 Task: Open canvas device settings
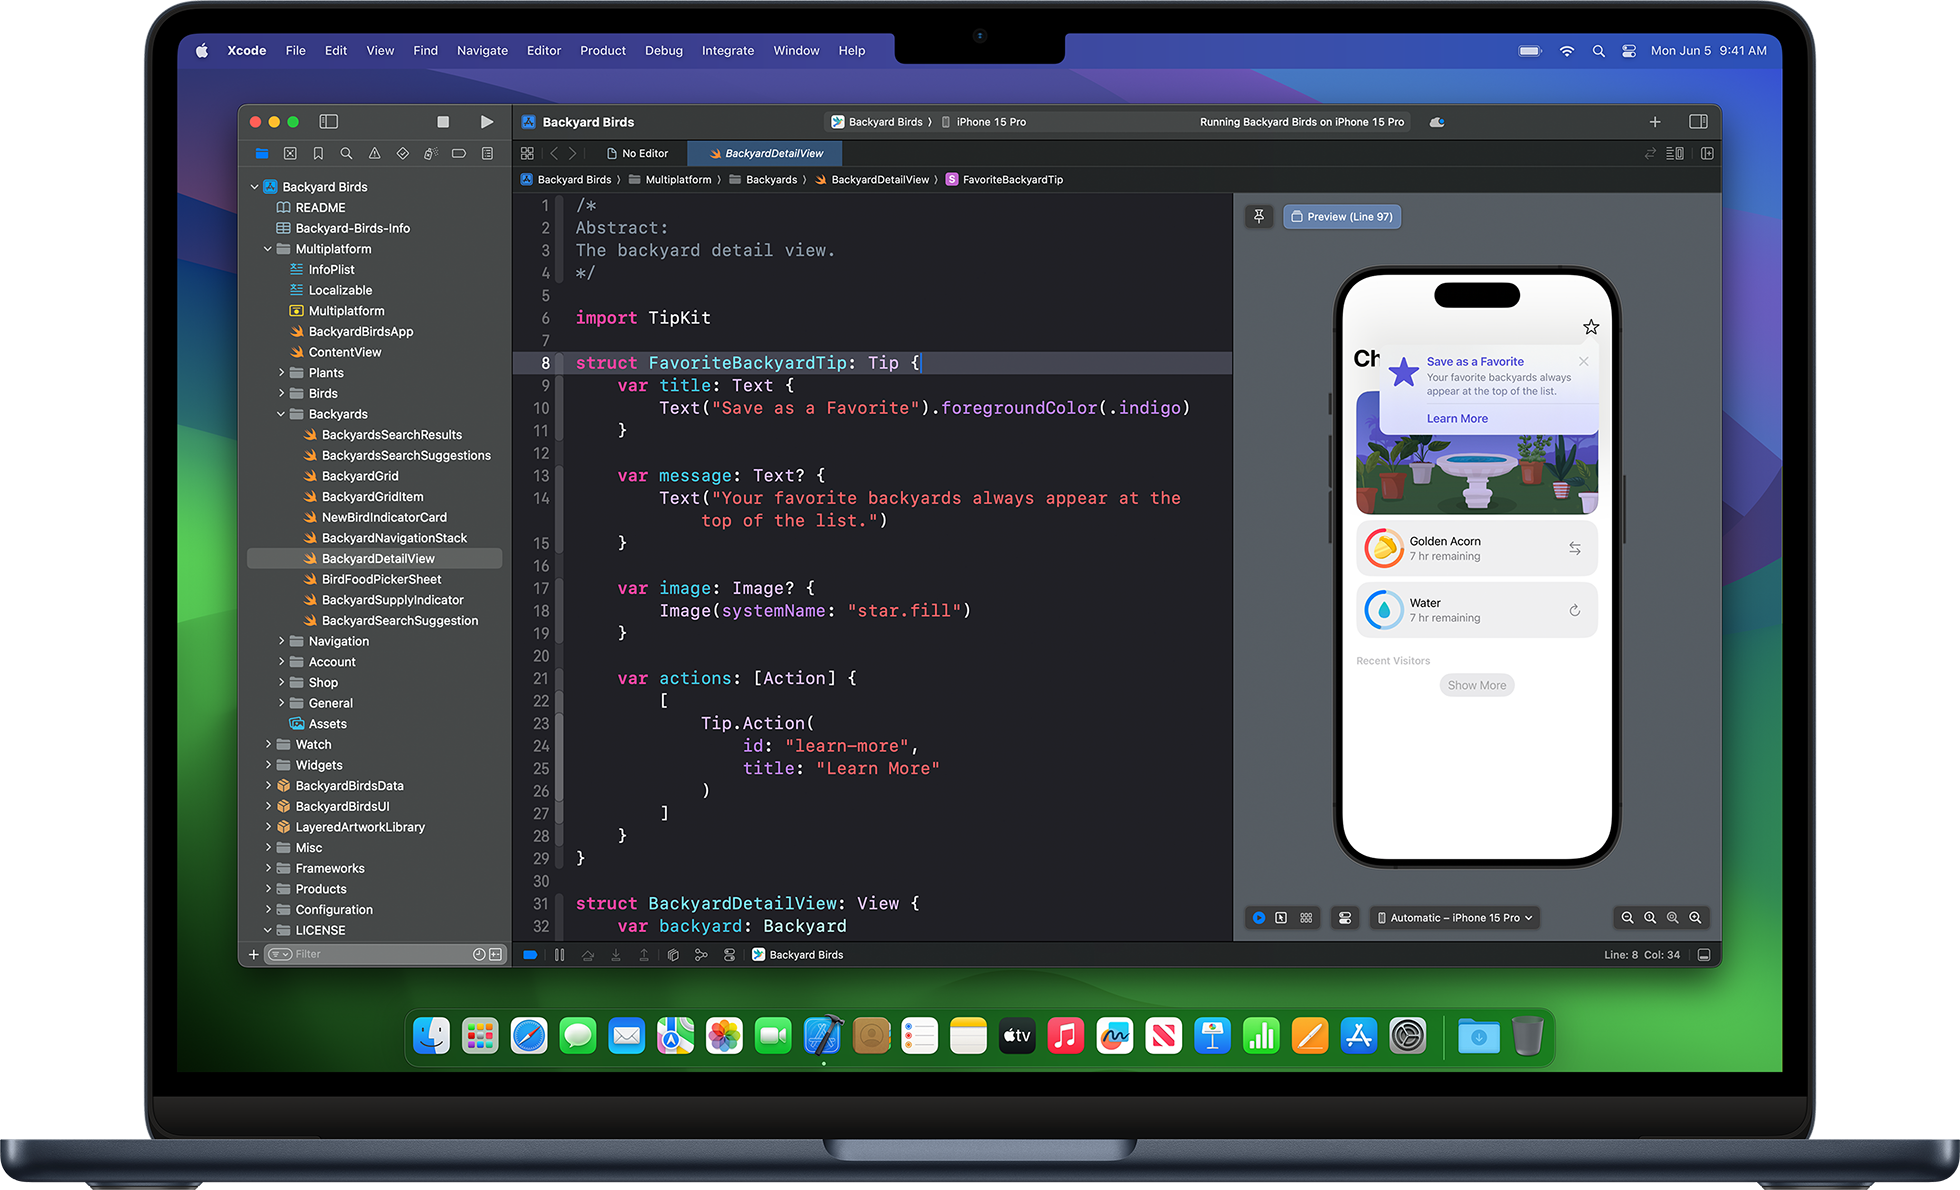click(x=1345, y=918)
